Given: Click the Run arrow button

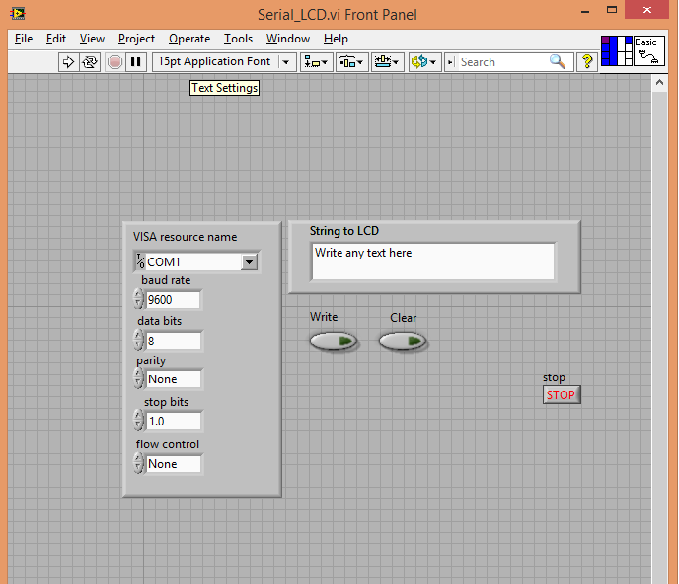Looking at the screenshot, I should click(x=68, y=62).
